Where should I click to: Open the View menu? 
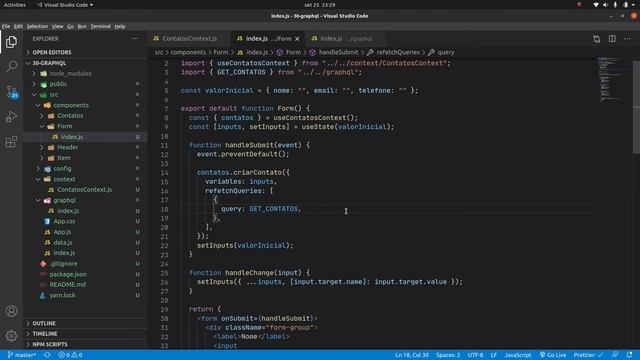pos(57,27)
